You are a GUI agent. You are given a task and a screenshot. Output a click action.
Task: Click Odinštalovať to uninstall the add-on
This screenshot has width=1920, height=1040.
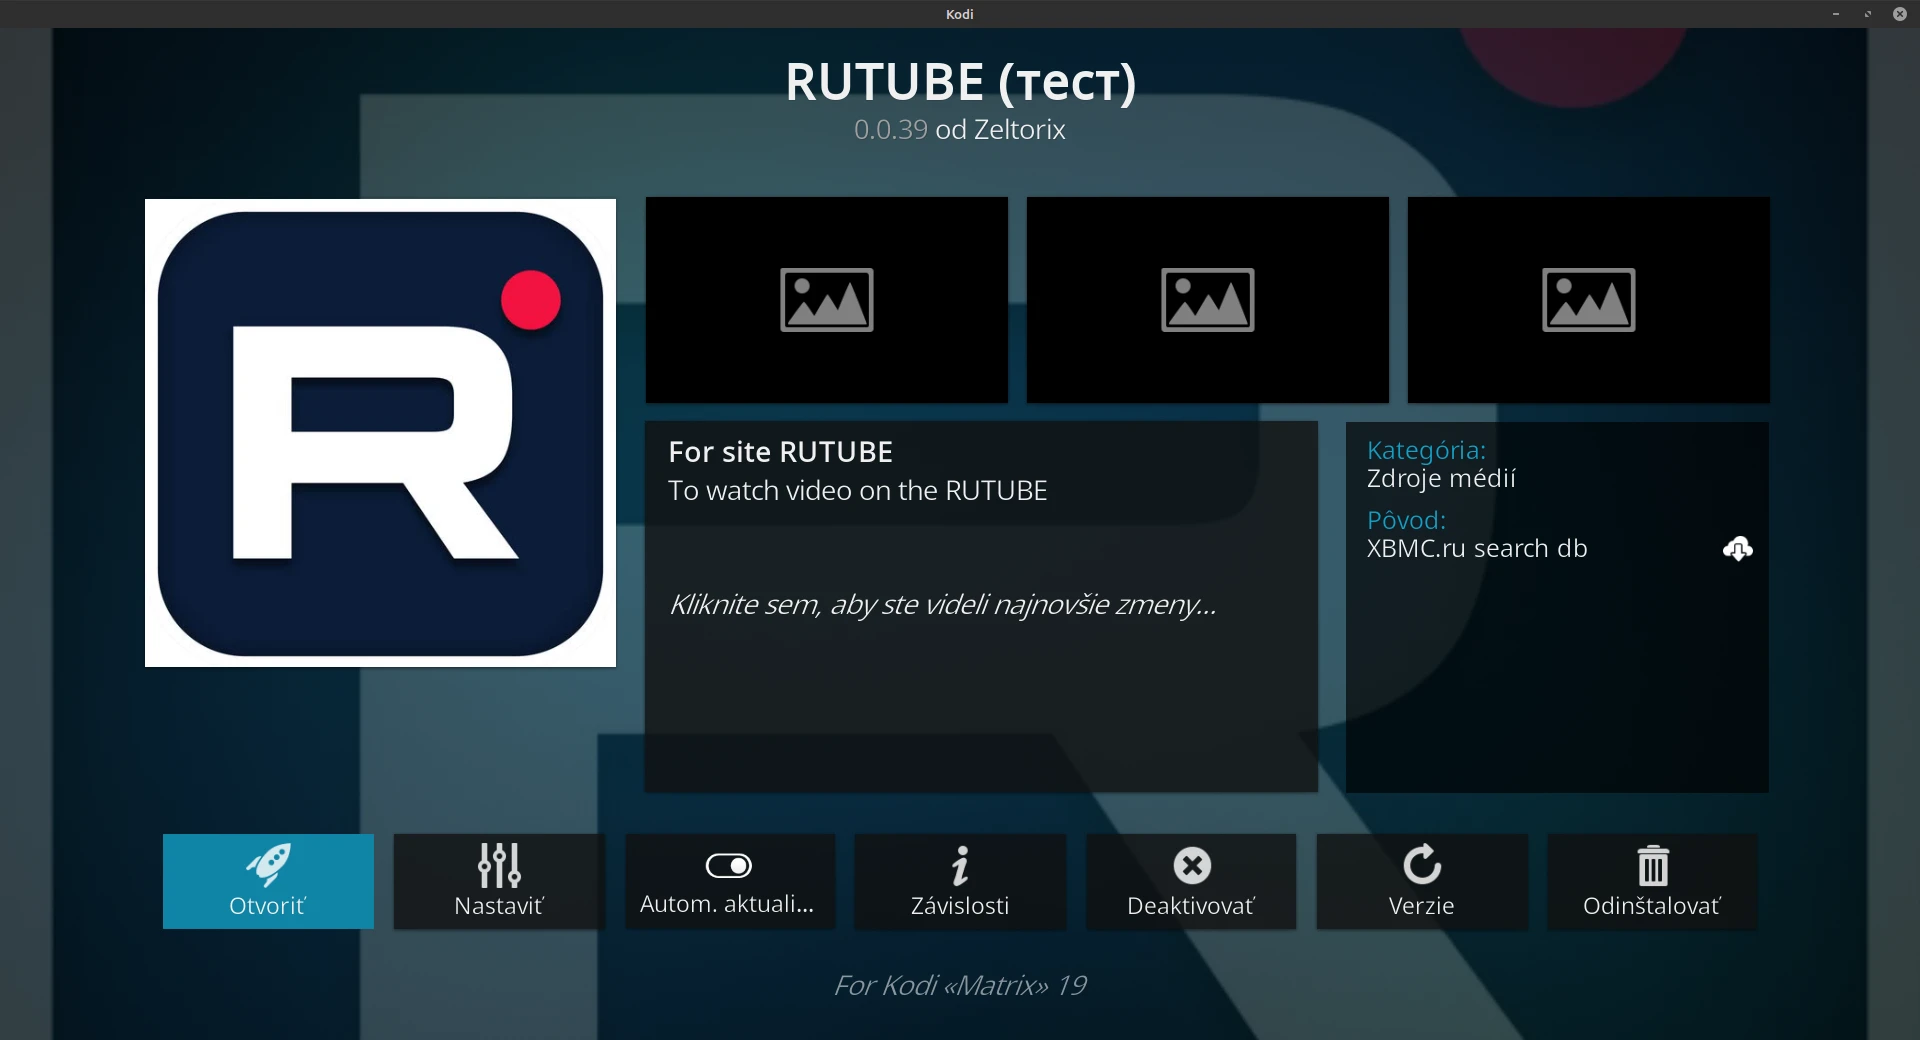tap(1652, 881)
